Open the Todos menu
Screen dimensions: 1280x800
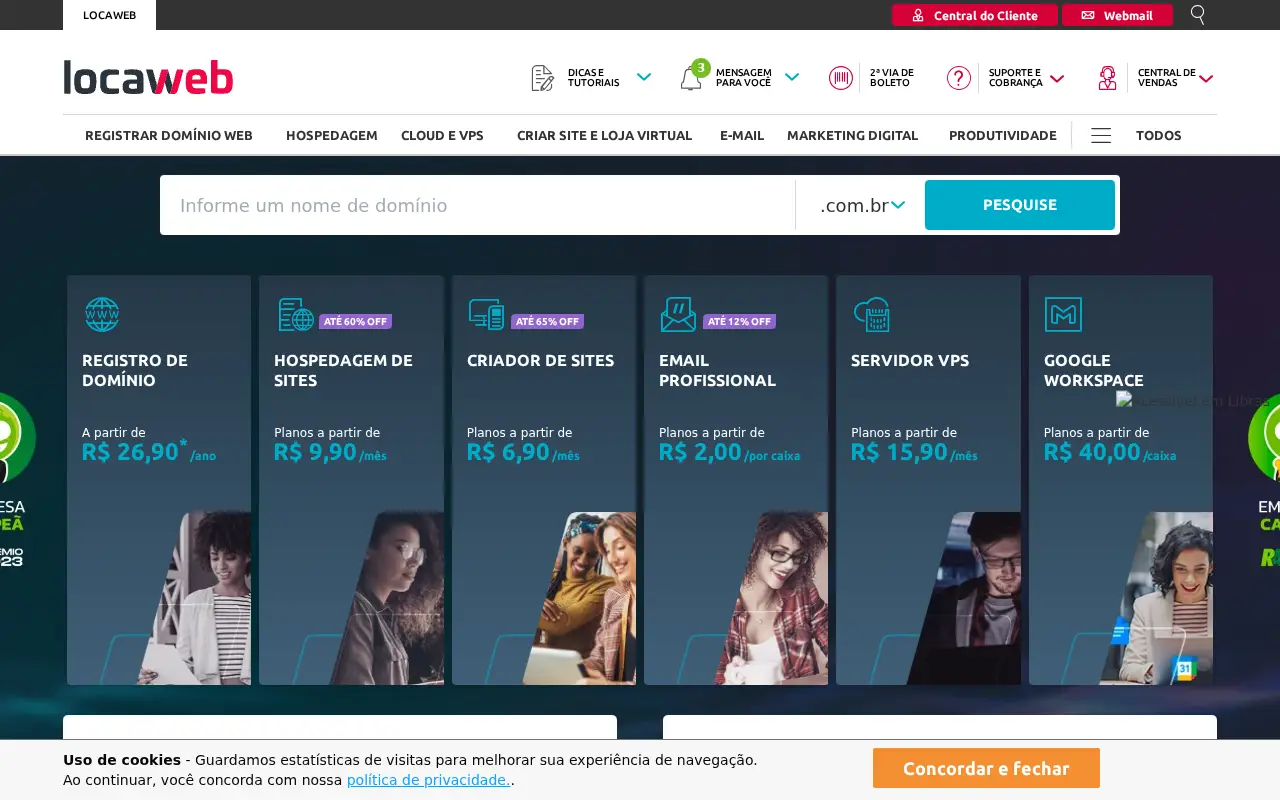[1159, 135]
